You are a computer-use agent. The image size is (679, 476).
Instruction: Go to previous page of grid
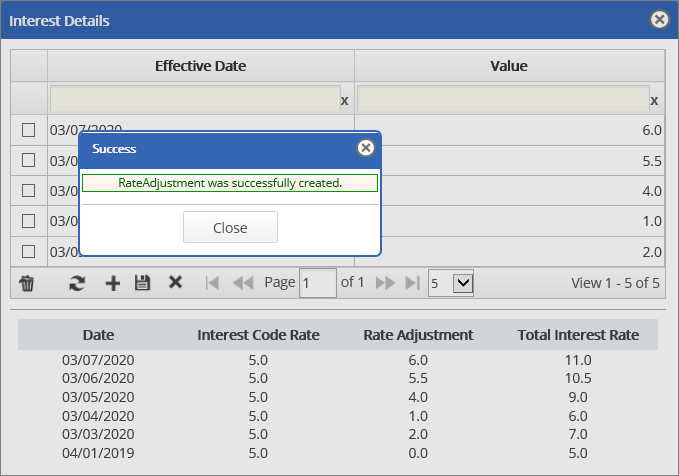242,283
